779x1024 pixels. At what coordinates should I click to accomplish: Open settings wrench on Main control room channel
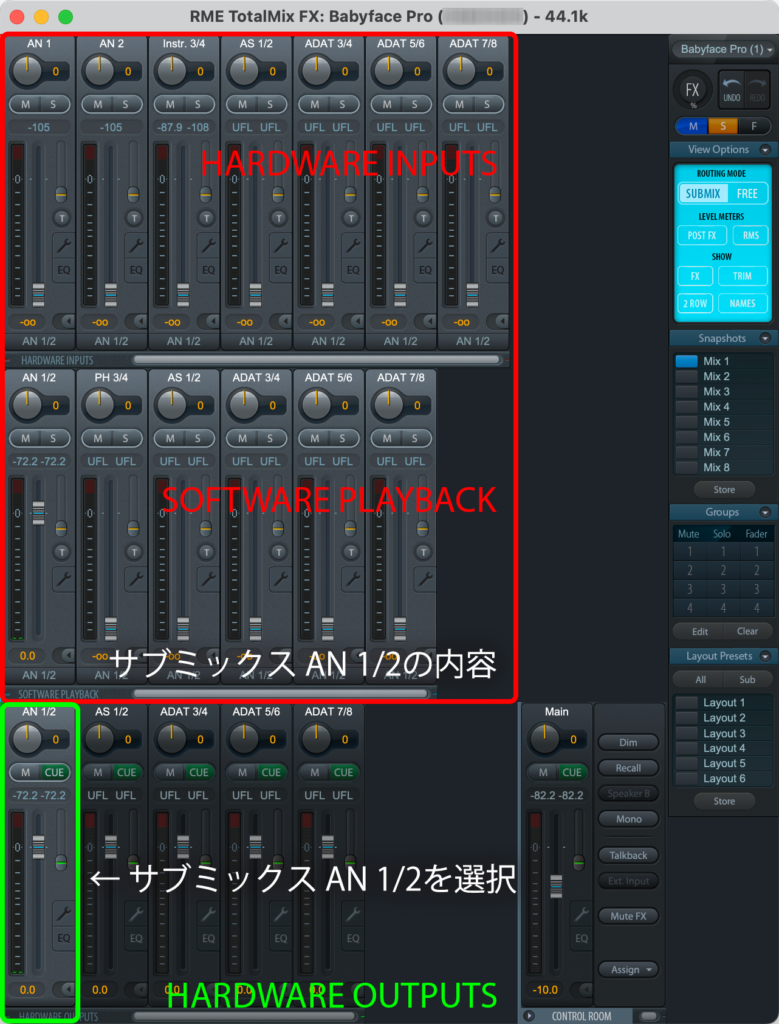(x=581, y=914)
